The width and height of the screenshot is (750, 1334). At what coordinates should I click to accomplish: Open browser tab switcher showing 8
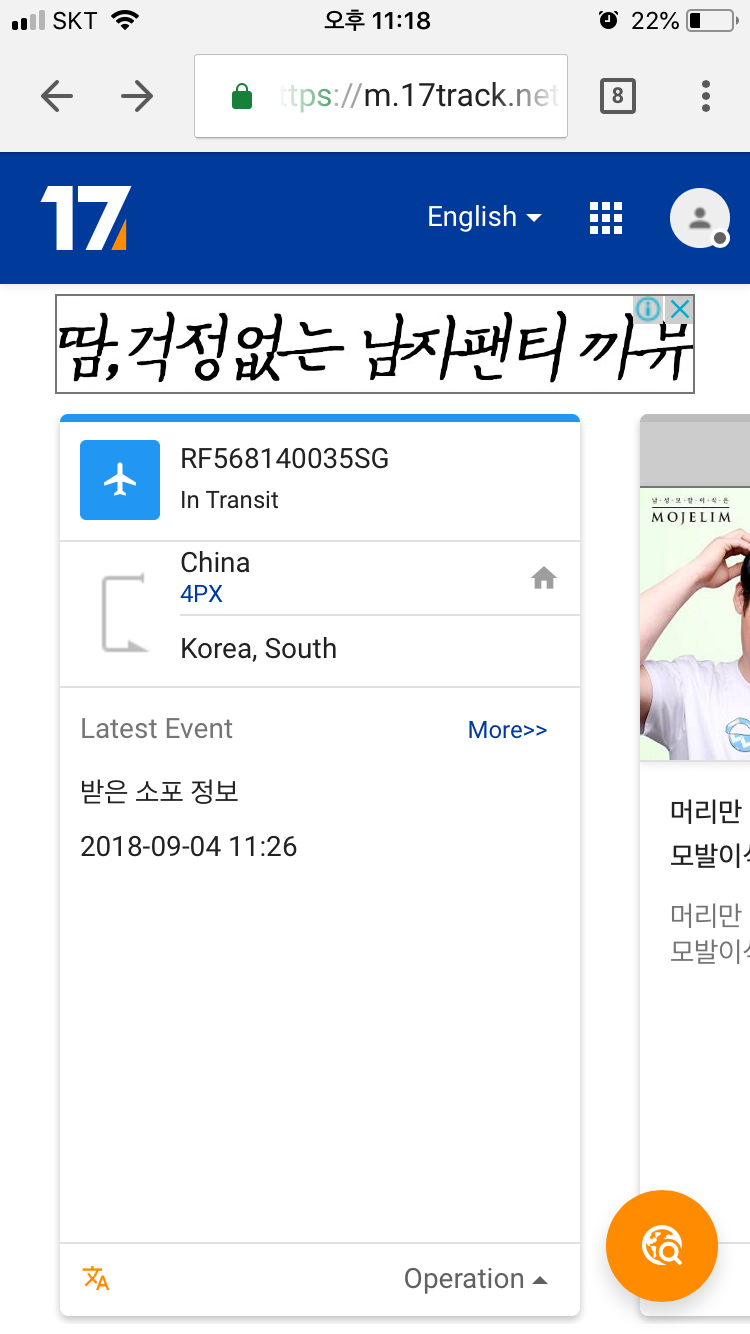[617, 96]
